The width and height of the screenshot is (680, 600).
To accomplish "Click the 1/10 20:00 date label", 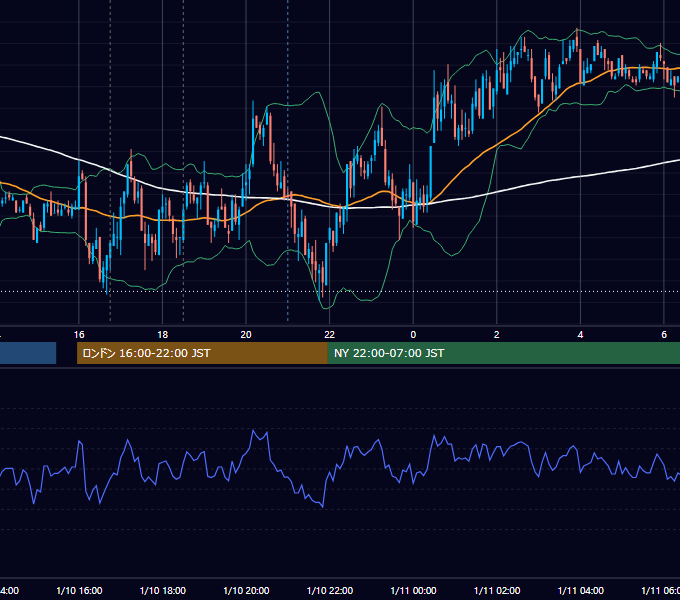I will point(246,590).
